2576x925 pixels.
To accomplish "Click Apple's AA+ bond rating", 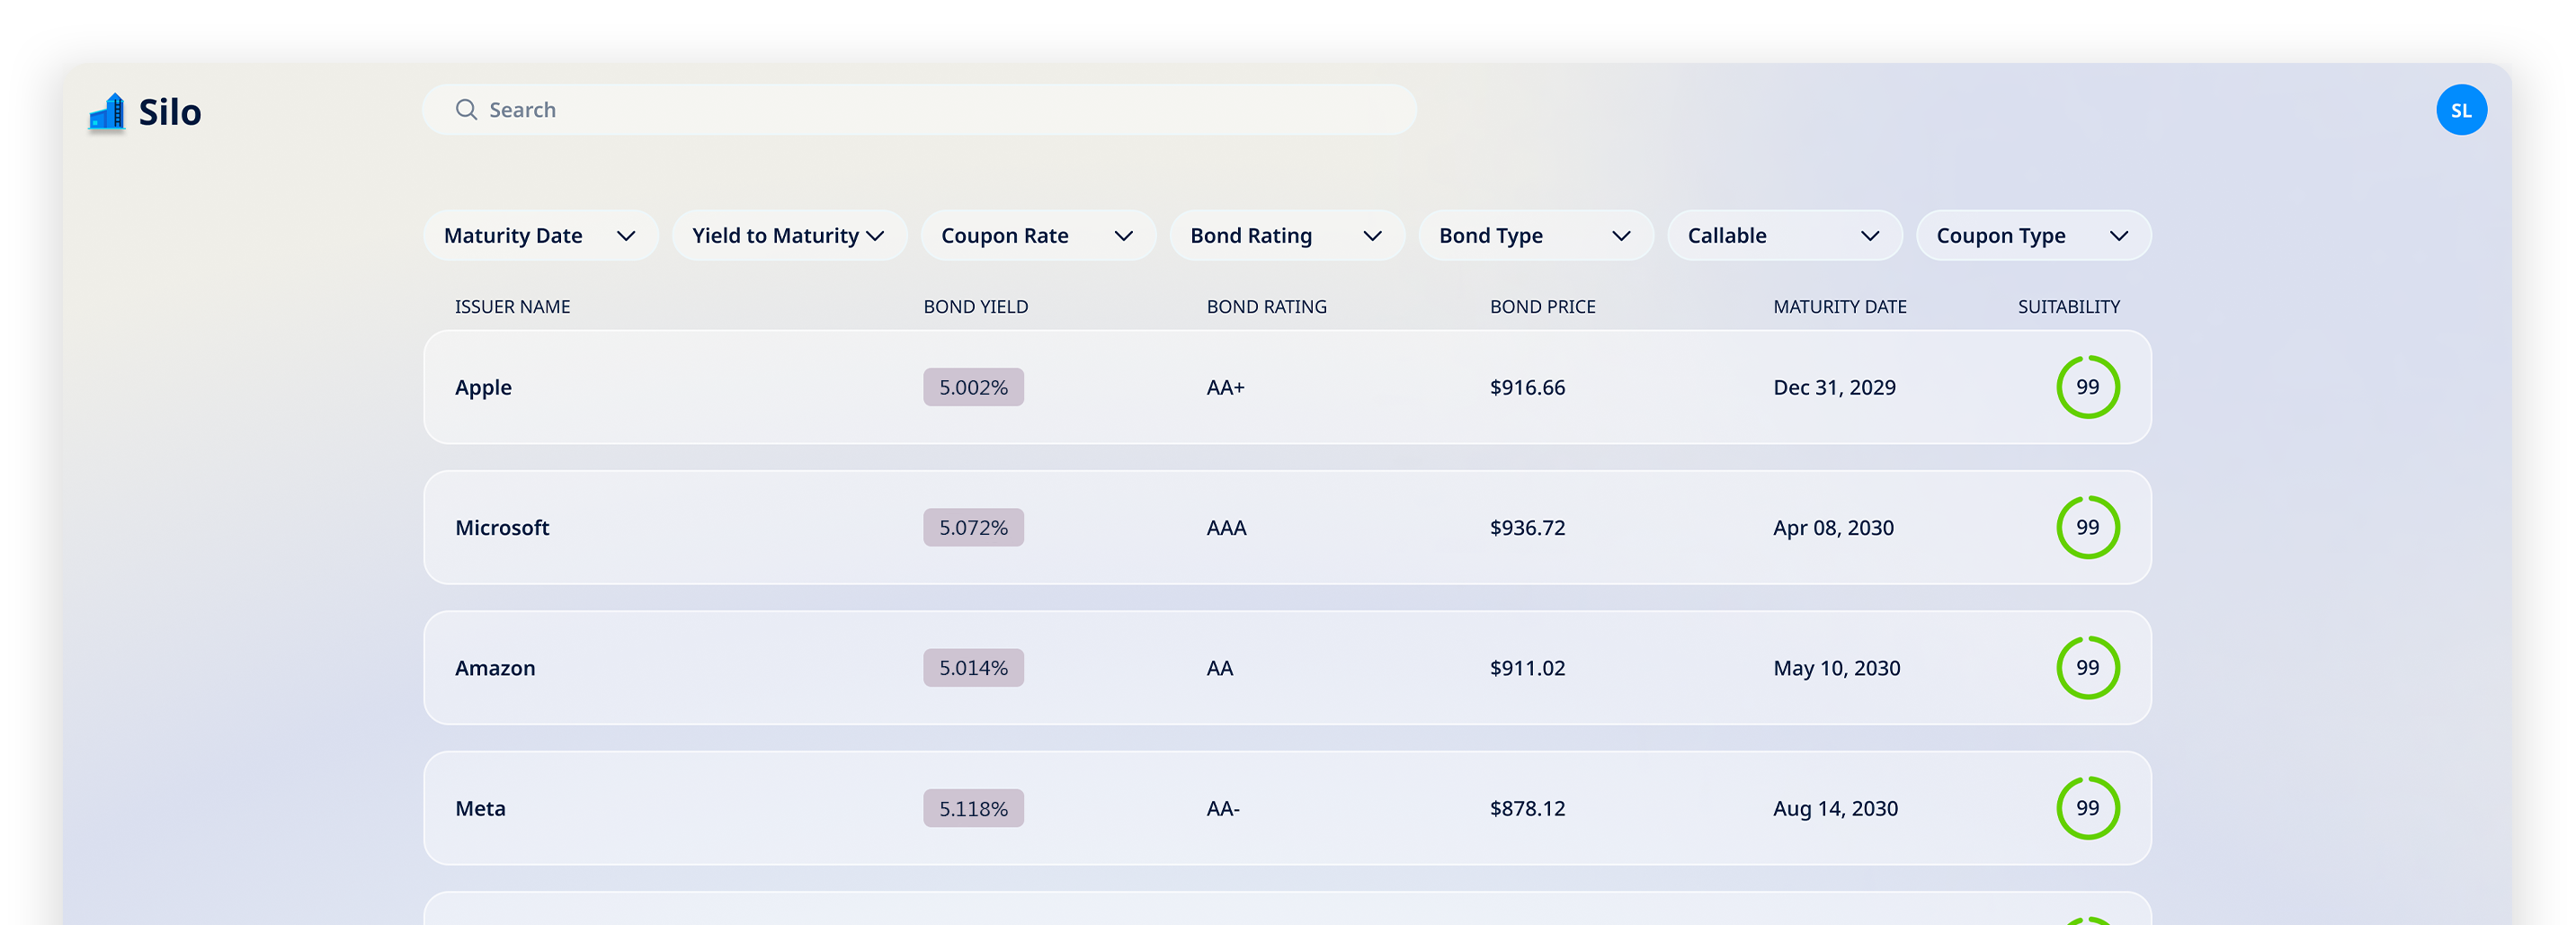I will pyautogui.click(x=1225, y=387).
